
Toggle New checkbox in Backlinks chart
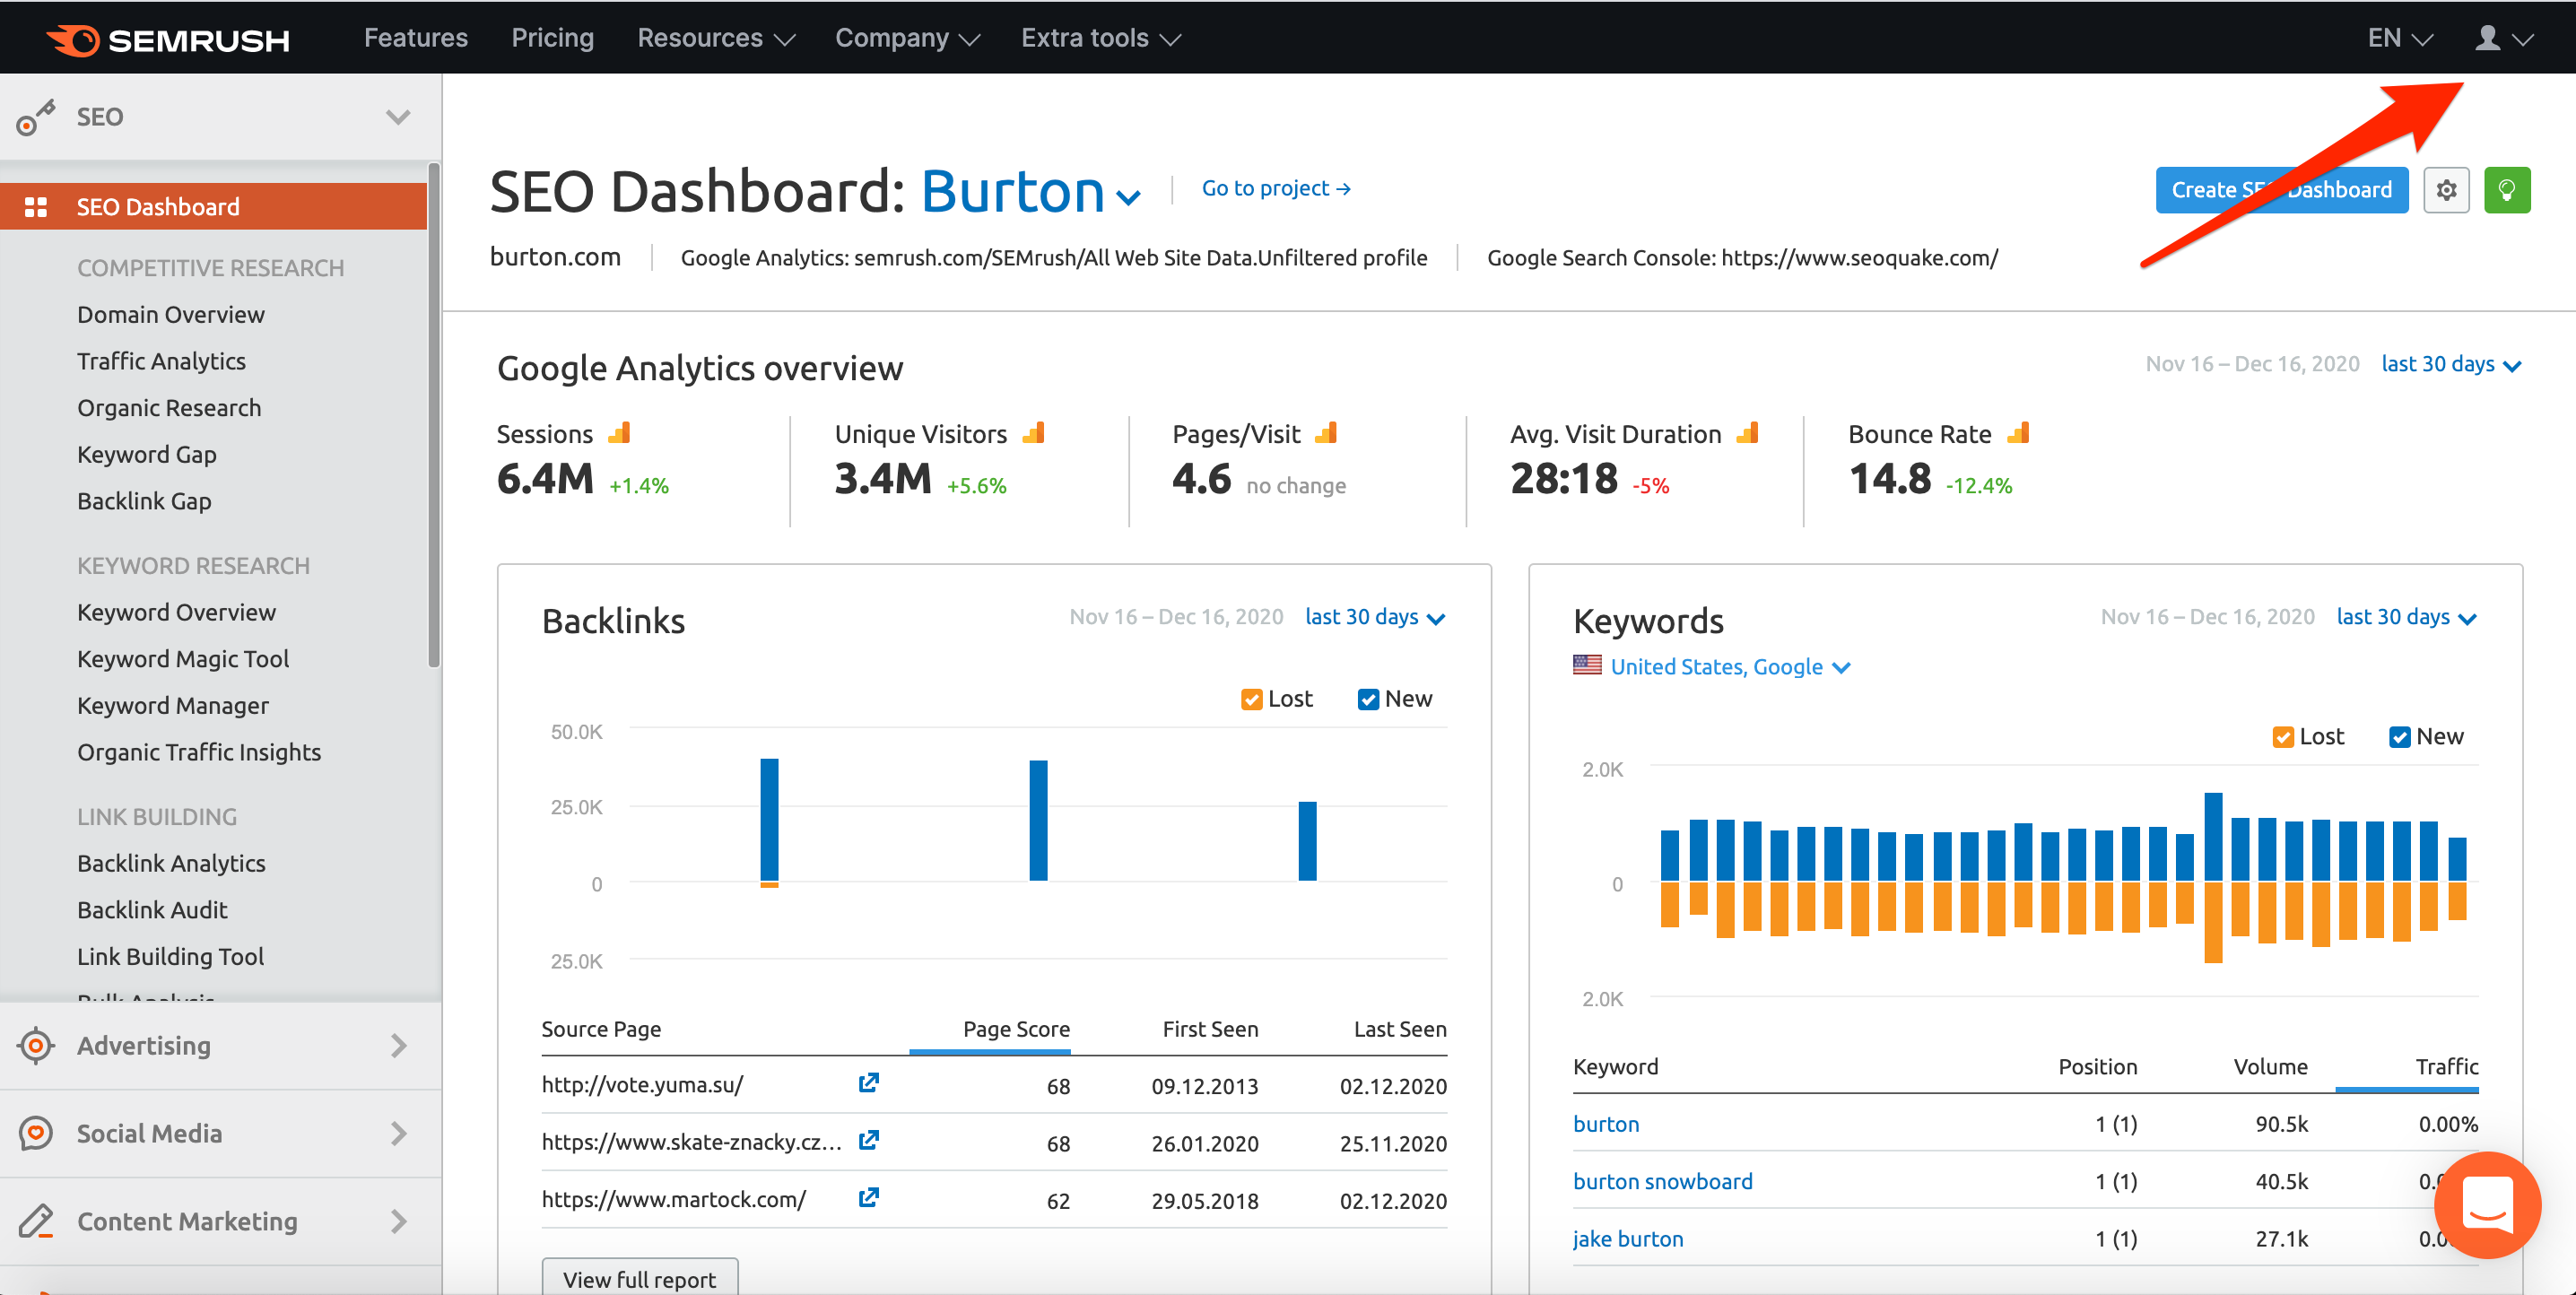click(1367, 699)
